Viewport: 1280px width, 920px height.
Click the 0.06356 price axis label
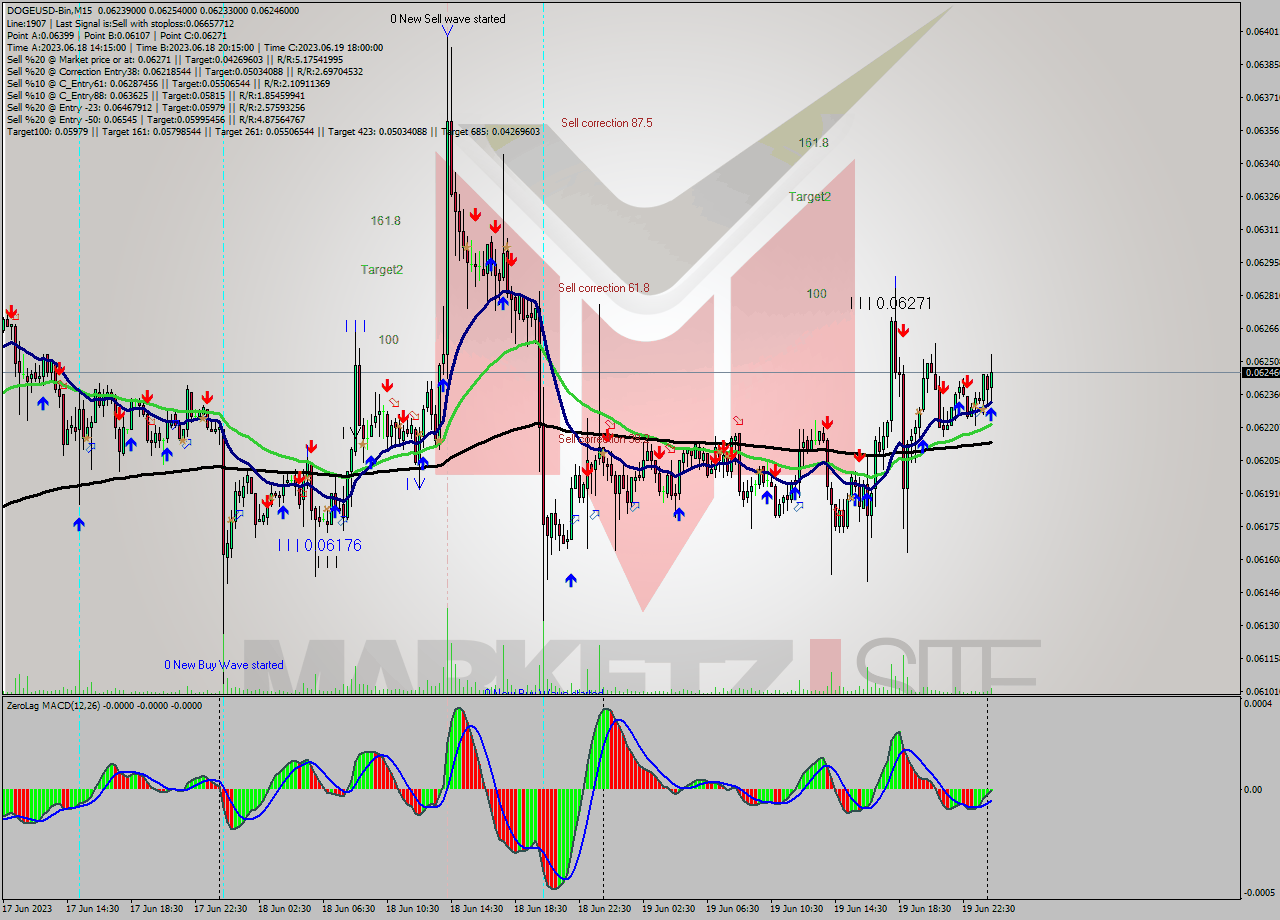[1262, 130]
